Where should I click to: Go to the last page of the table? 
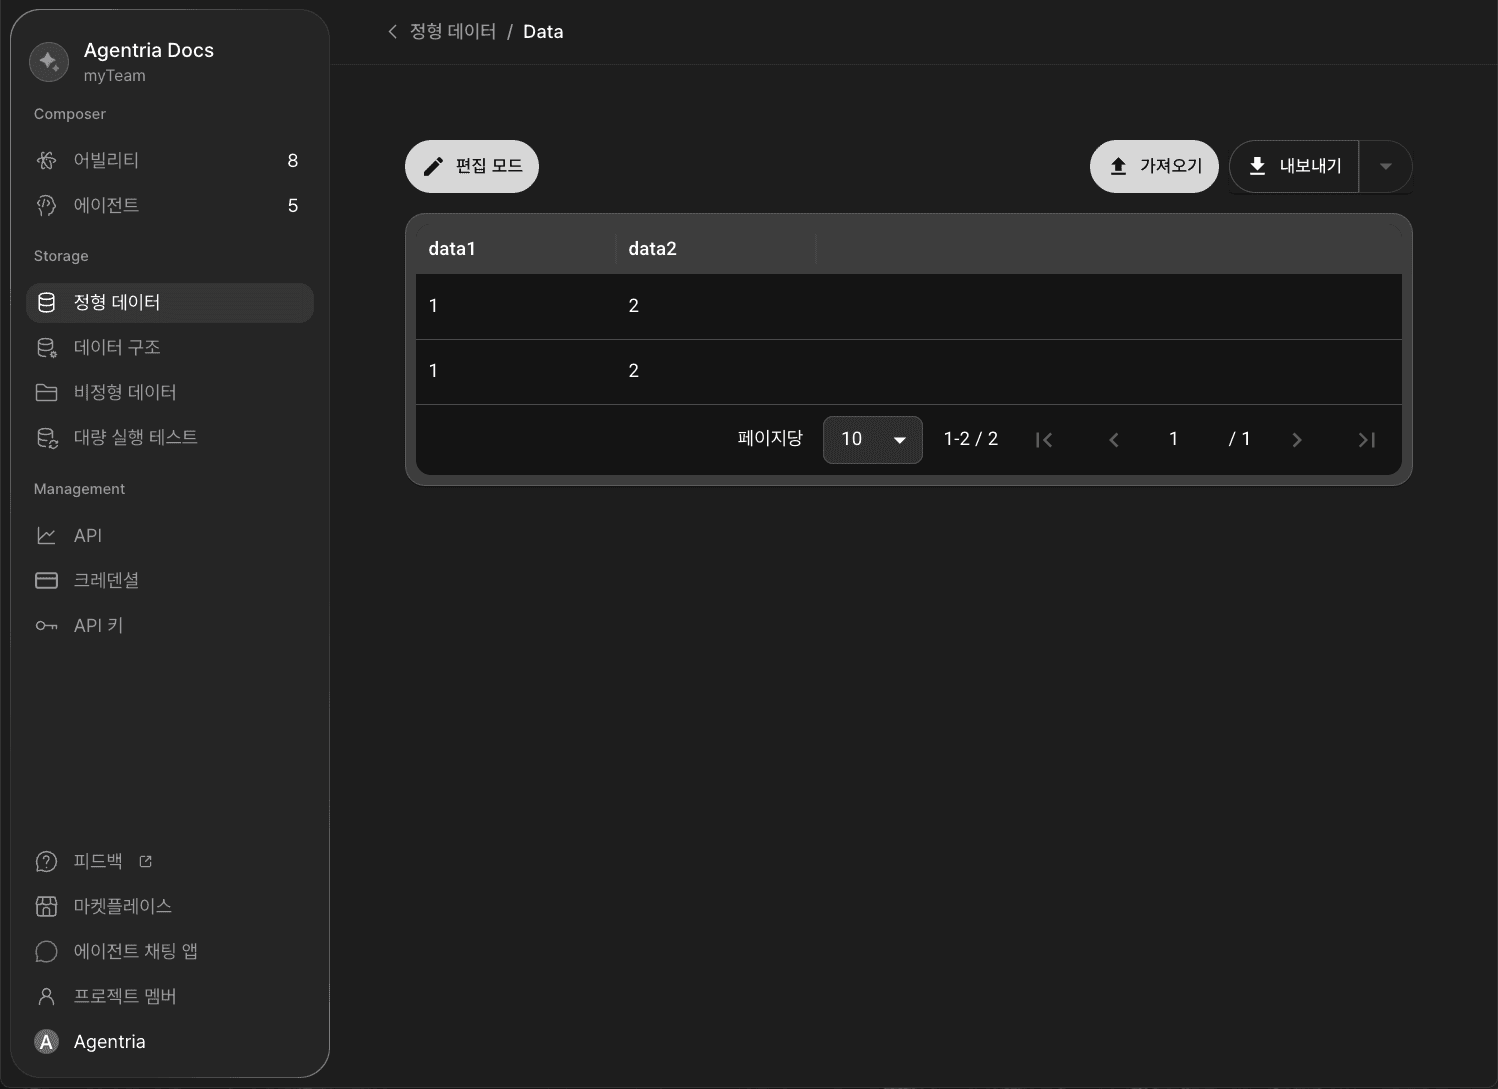[1367, 440]
